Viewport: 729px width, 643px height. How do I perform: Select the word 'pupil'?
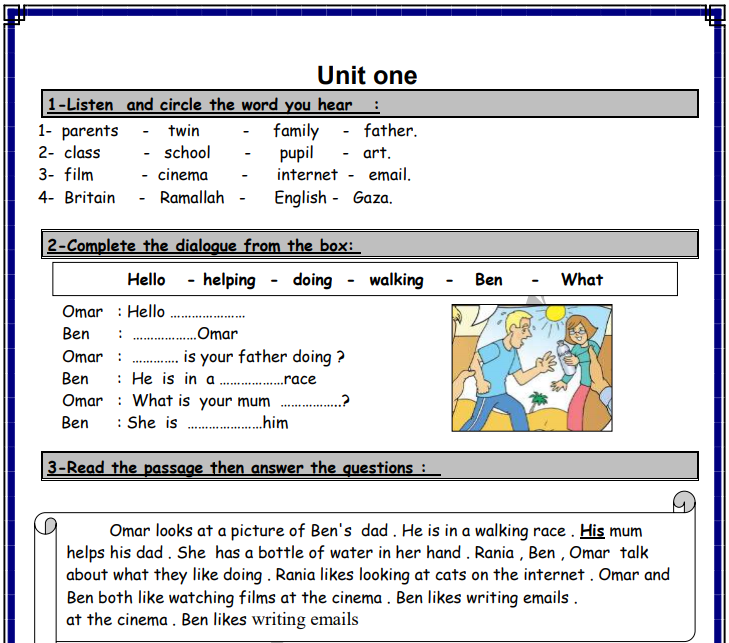(x=297, y=153)
